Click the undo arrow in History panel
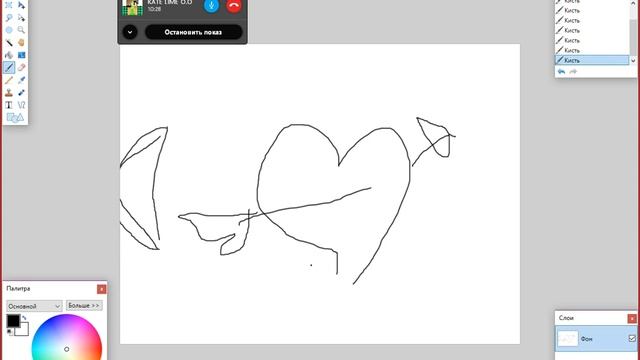The width and height of the screenshot is (640, 360). [x=562, y=71]
